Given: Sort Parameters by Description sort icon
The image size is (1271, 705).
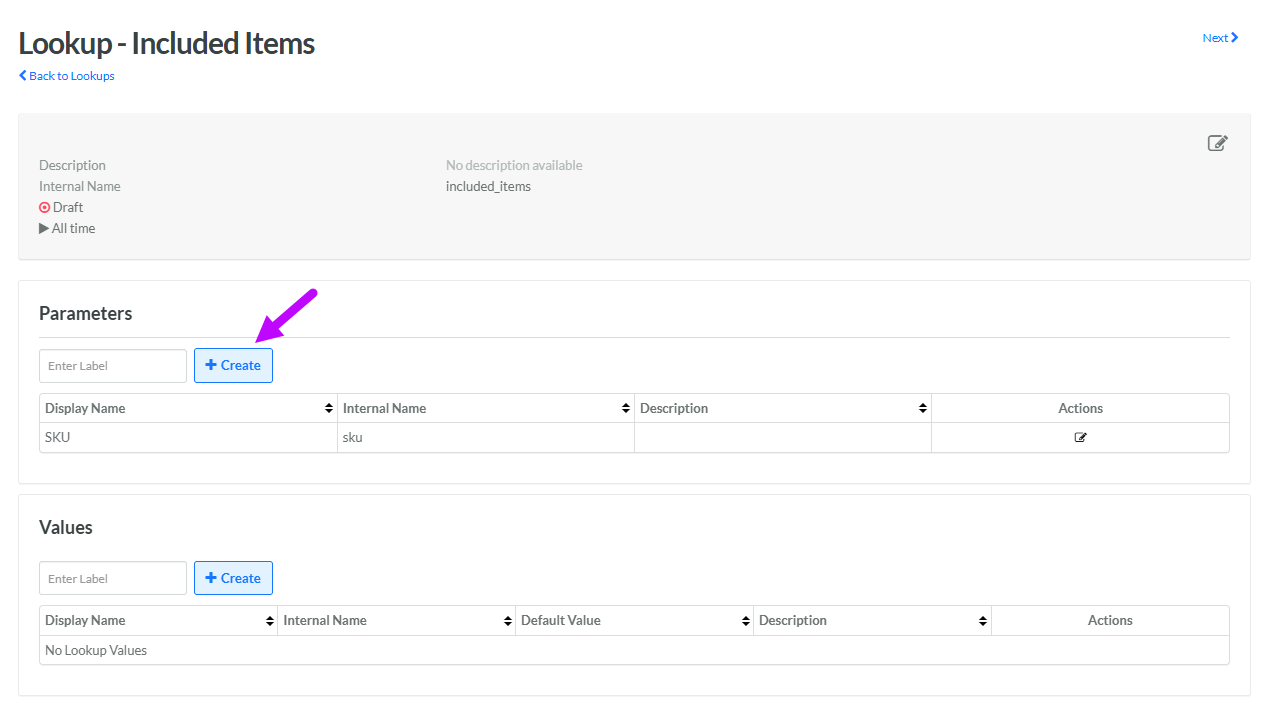Looking at the screenshot, I should point(923,409).
